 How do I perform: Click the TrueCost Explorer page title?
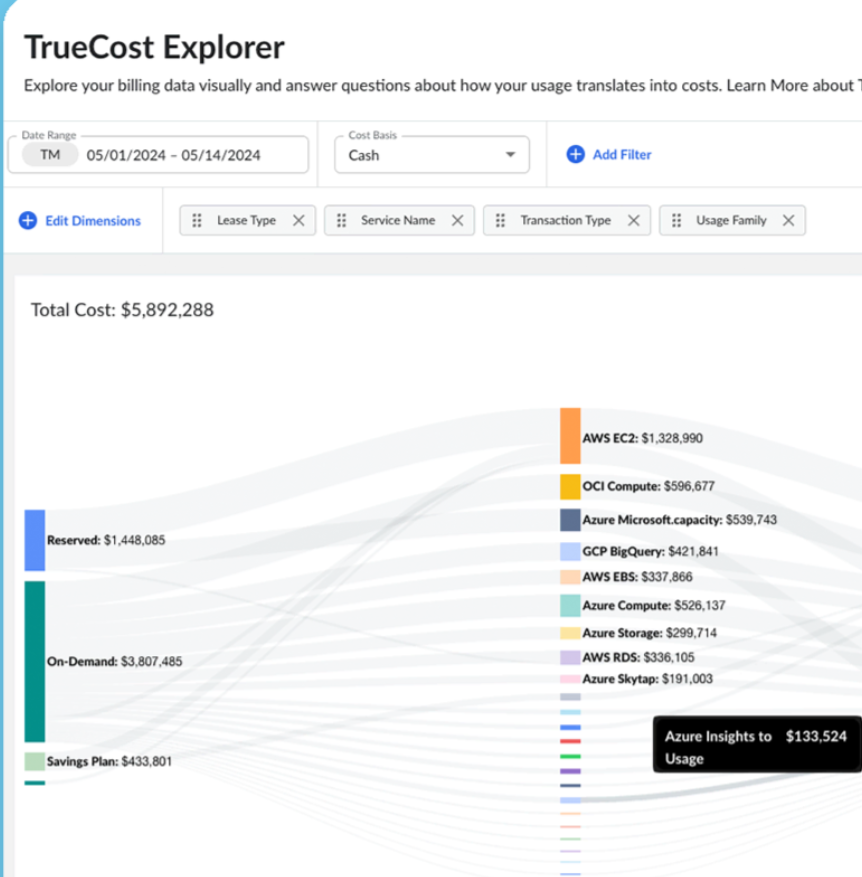[x=154, y=47]
